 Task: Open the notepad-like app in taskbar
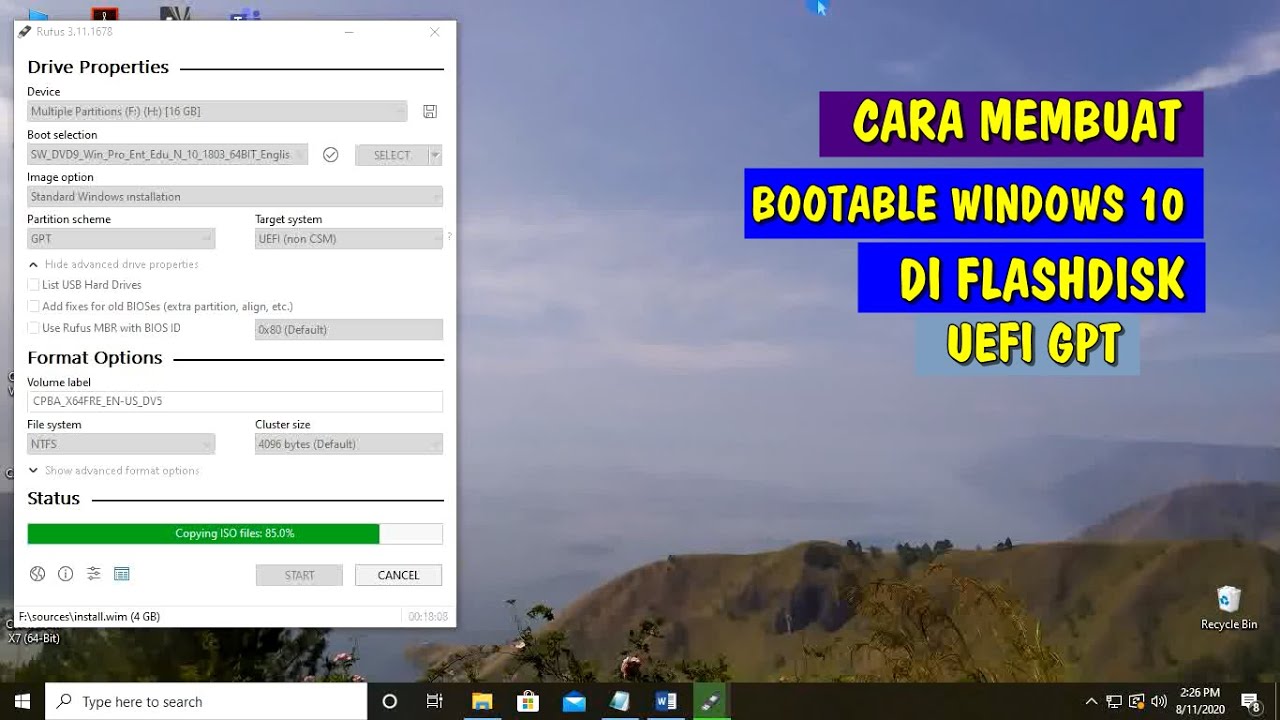pyautogui.click(x=620, y=701)
